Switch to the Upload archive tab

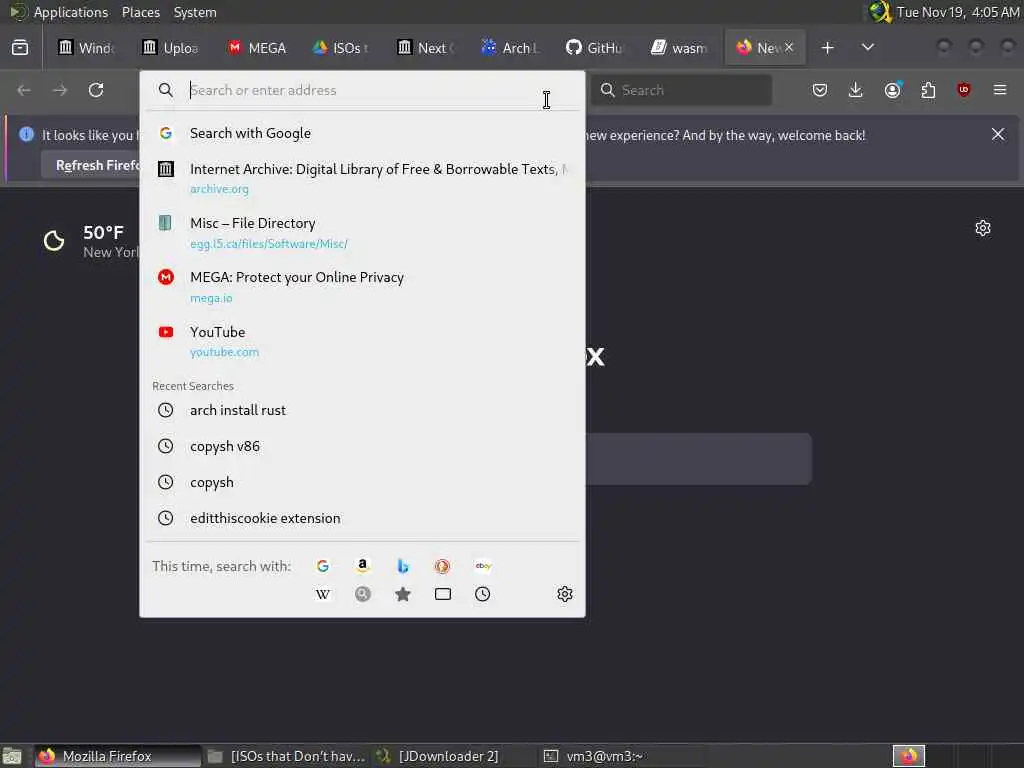click(172, 48)
